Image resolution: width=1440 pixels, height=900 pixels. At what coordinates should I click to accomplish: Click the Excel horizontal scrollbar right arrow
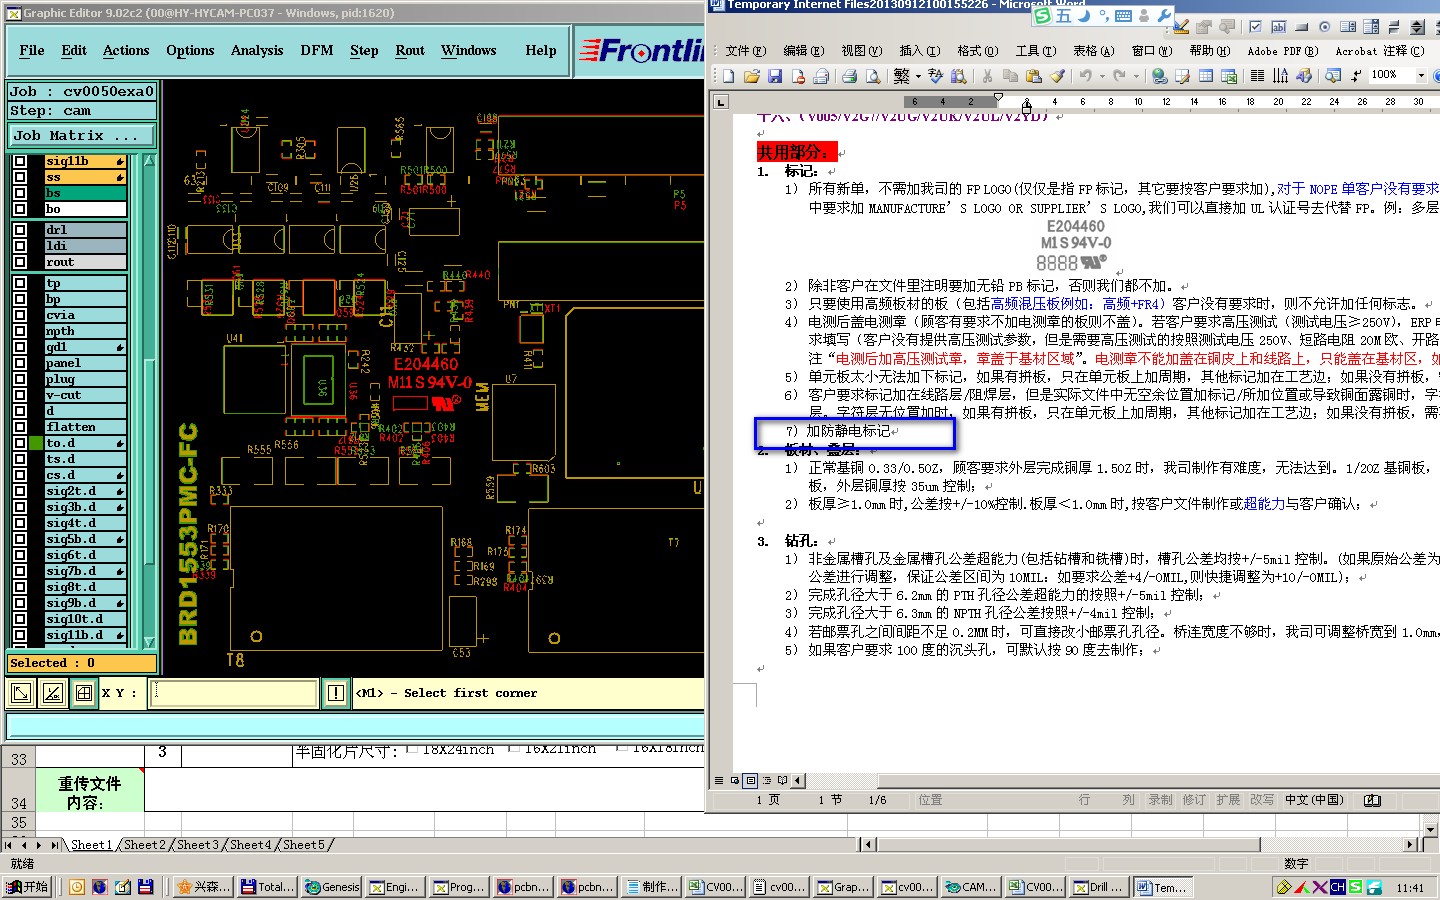[1411, 845]
